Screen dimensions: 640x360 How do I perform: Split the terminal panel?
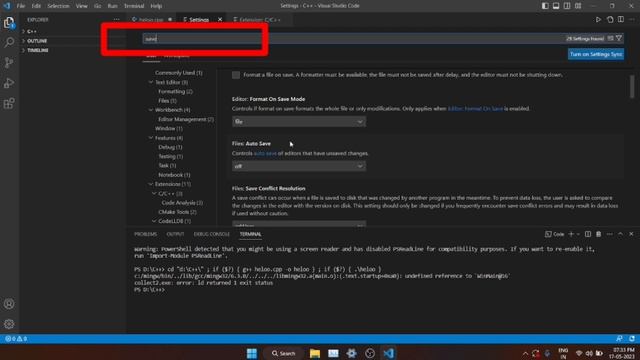click(x=588, y=234)
